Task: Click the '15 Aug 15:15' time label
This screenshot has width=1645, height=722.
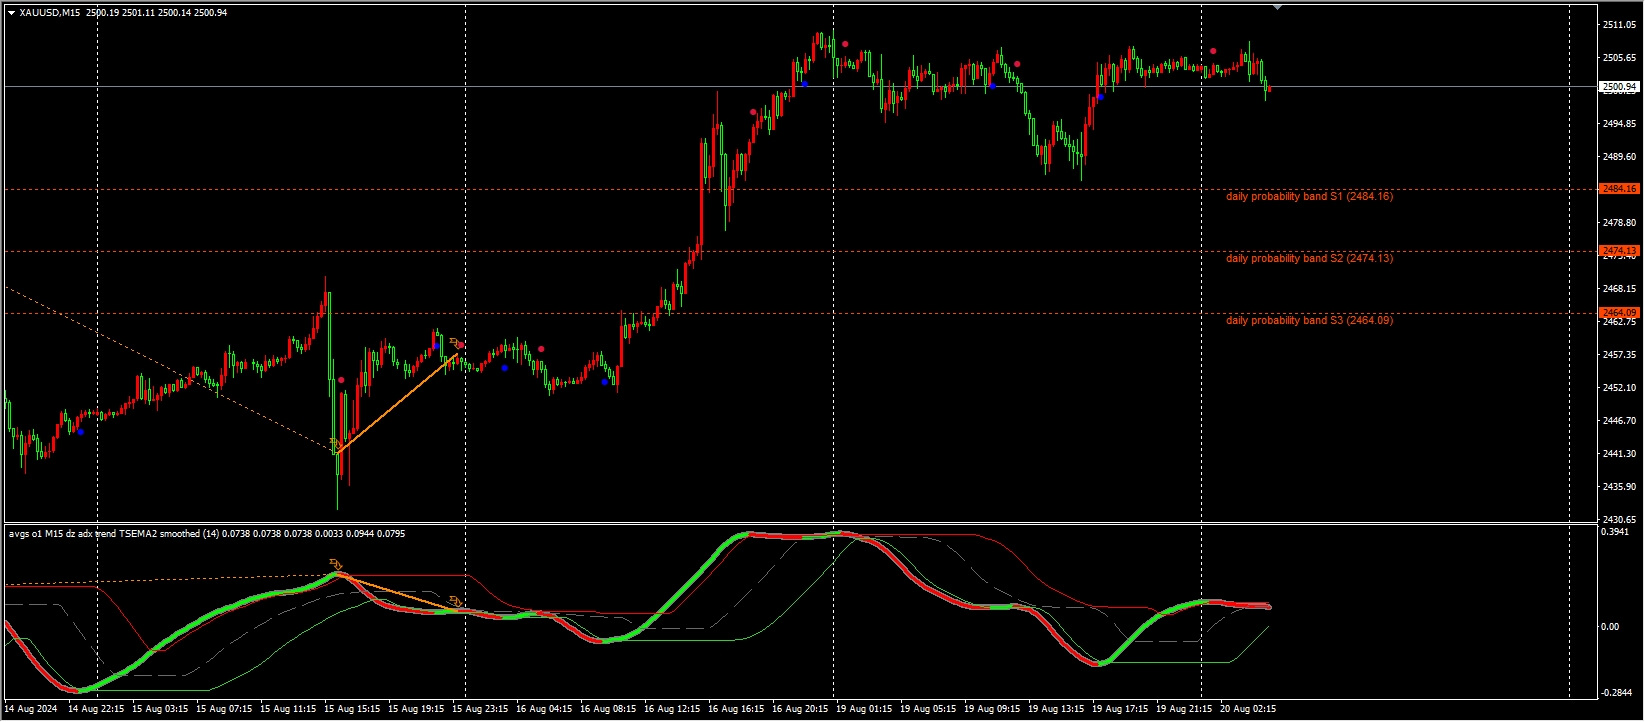Action: [352, 710]
